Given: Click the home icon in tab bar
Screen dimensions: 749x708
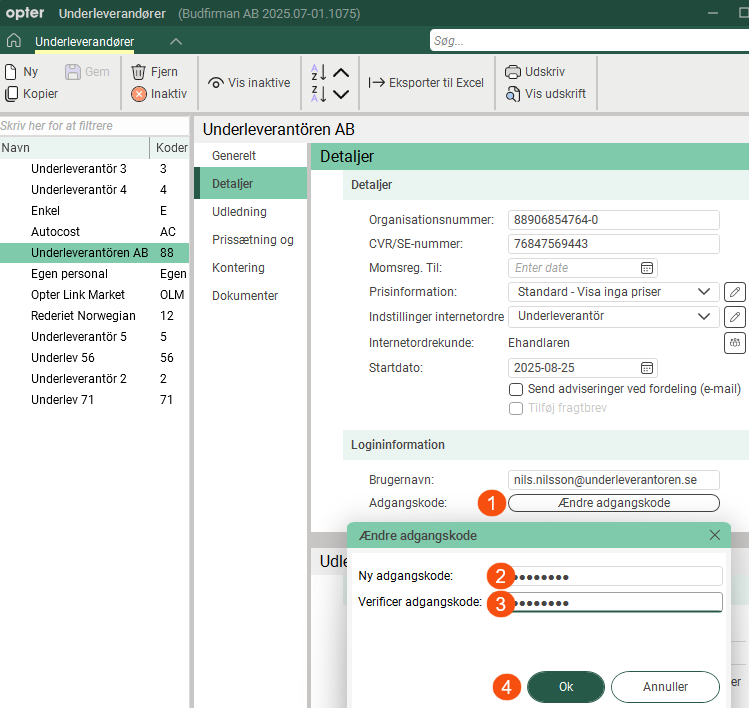Looking at the screenshot, I should click(13, 41).
